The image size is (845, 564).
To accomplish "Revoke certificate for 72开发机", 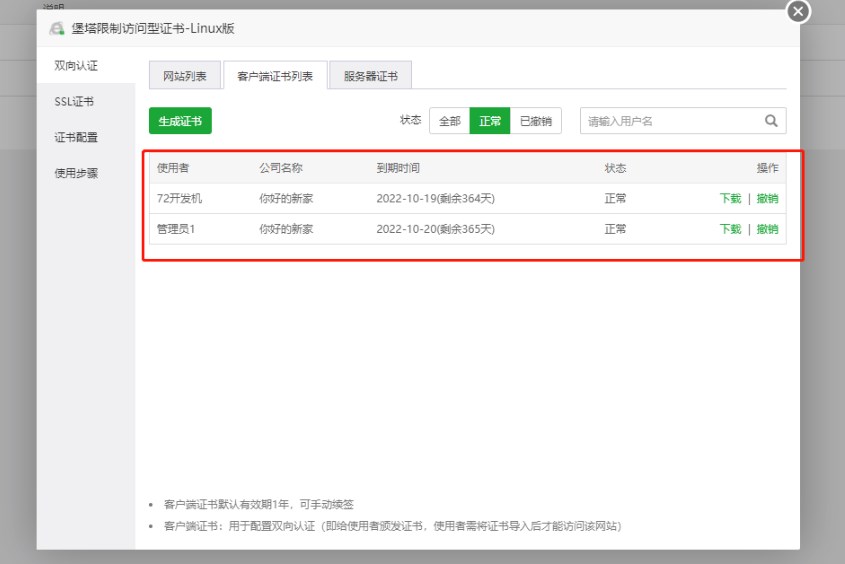I will [x=767, y=199].
